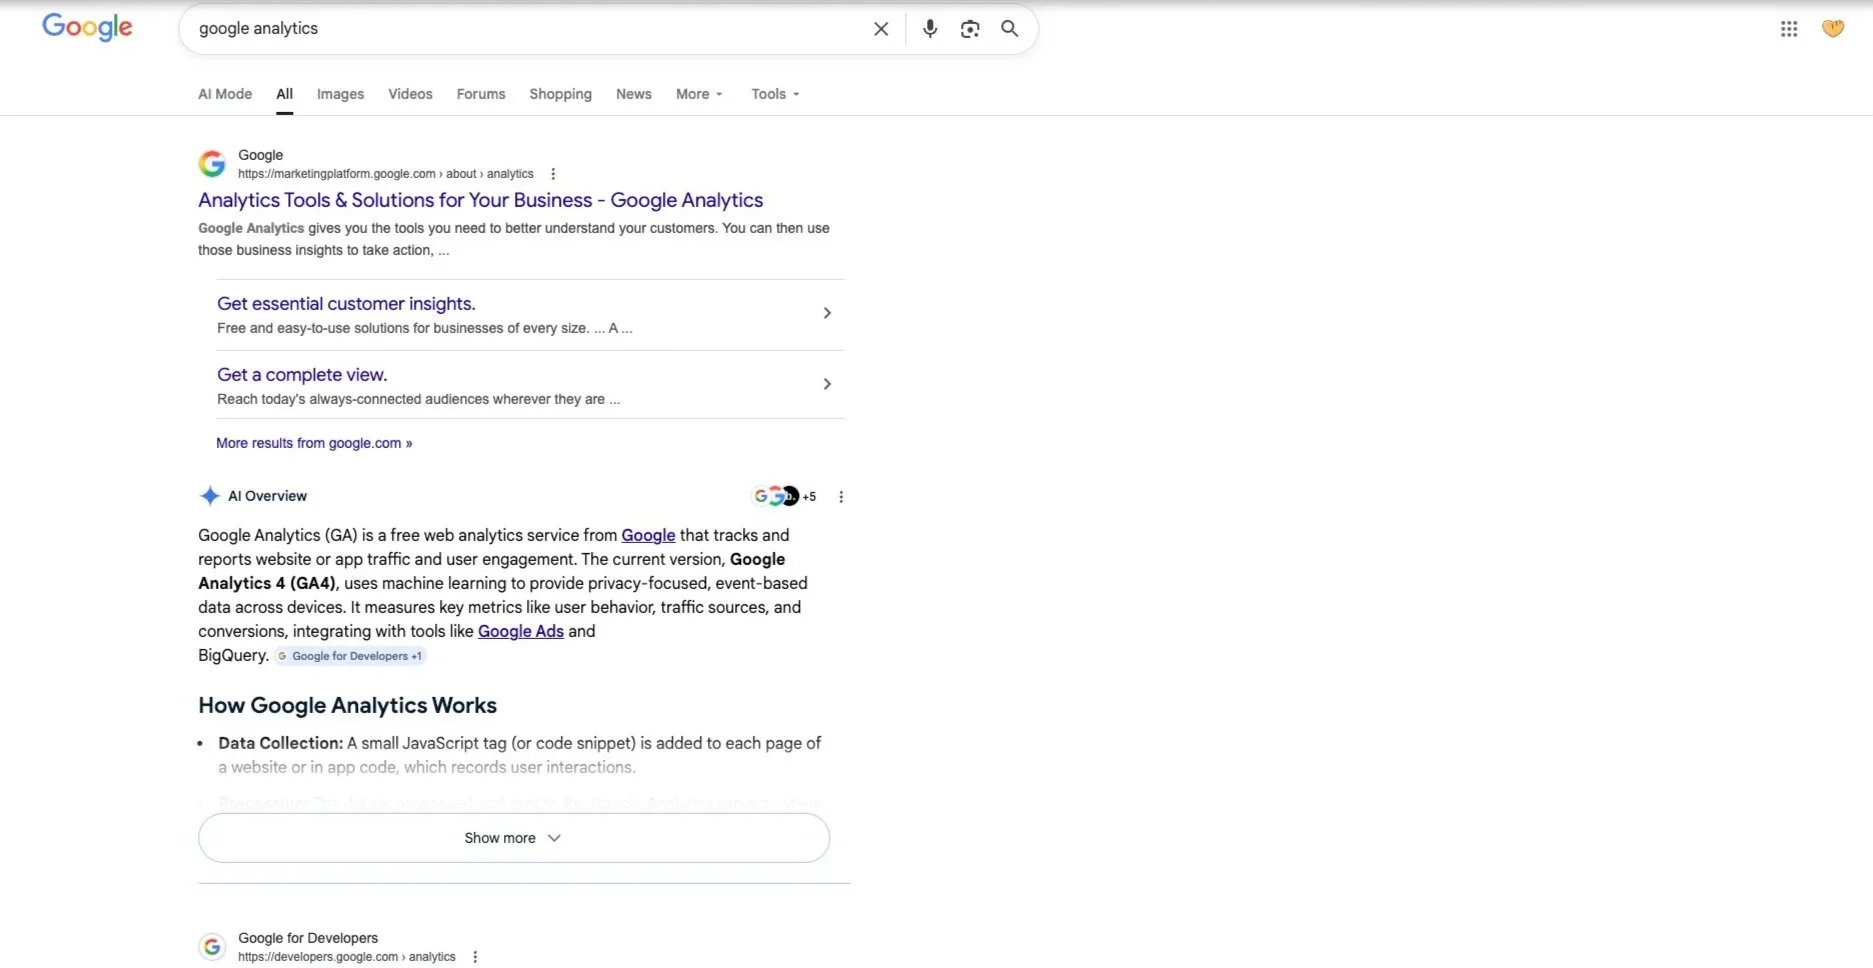This screenshot has width=1873, height=968.
Task: Follow the Google link in AI Overview
Action: point(648,535)
